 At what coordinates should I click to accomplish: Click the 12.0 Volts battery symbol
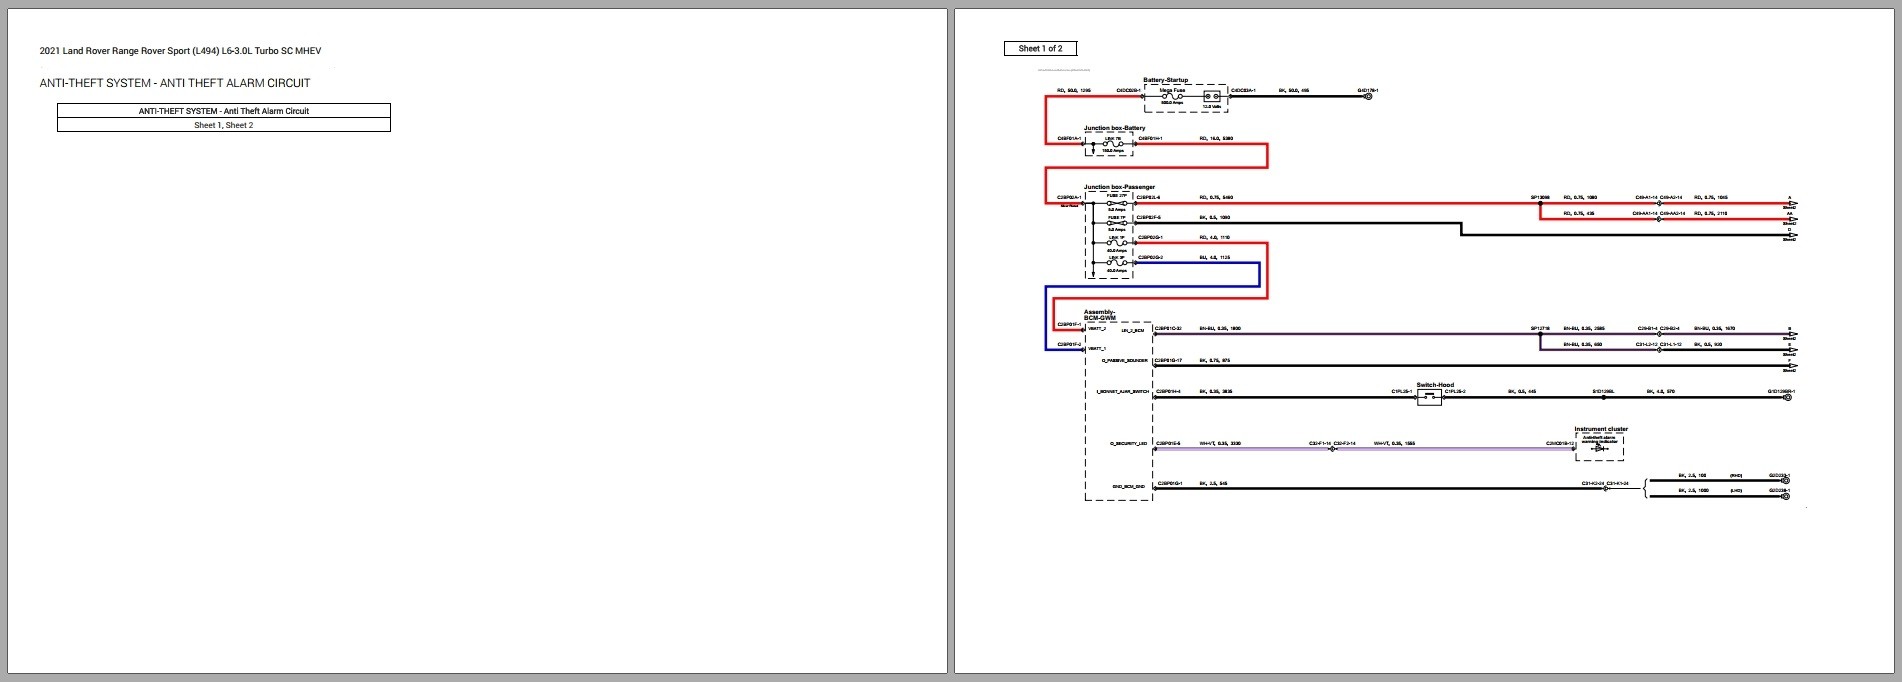click(x=1212, y=96)
